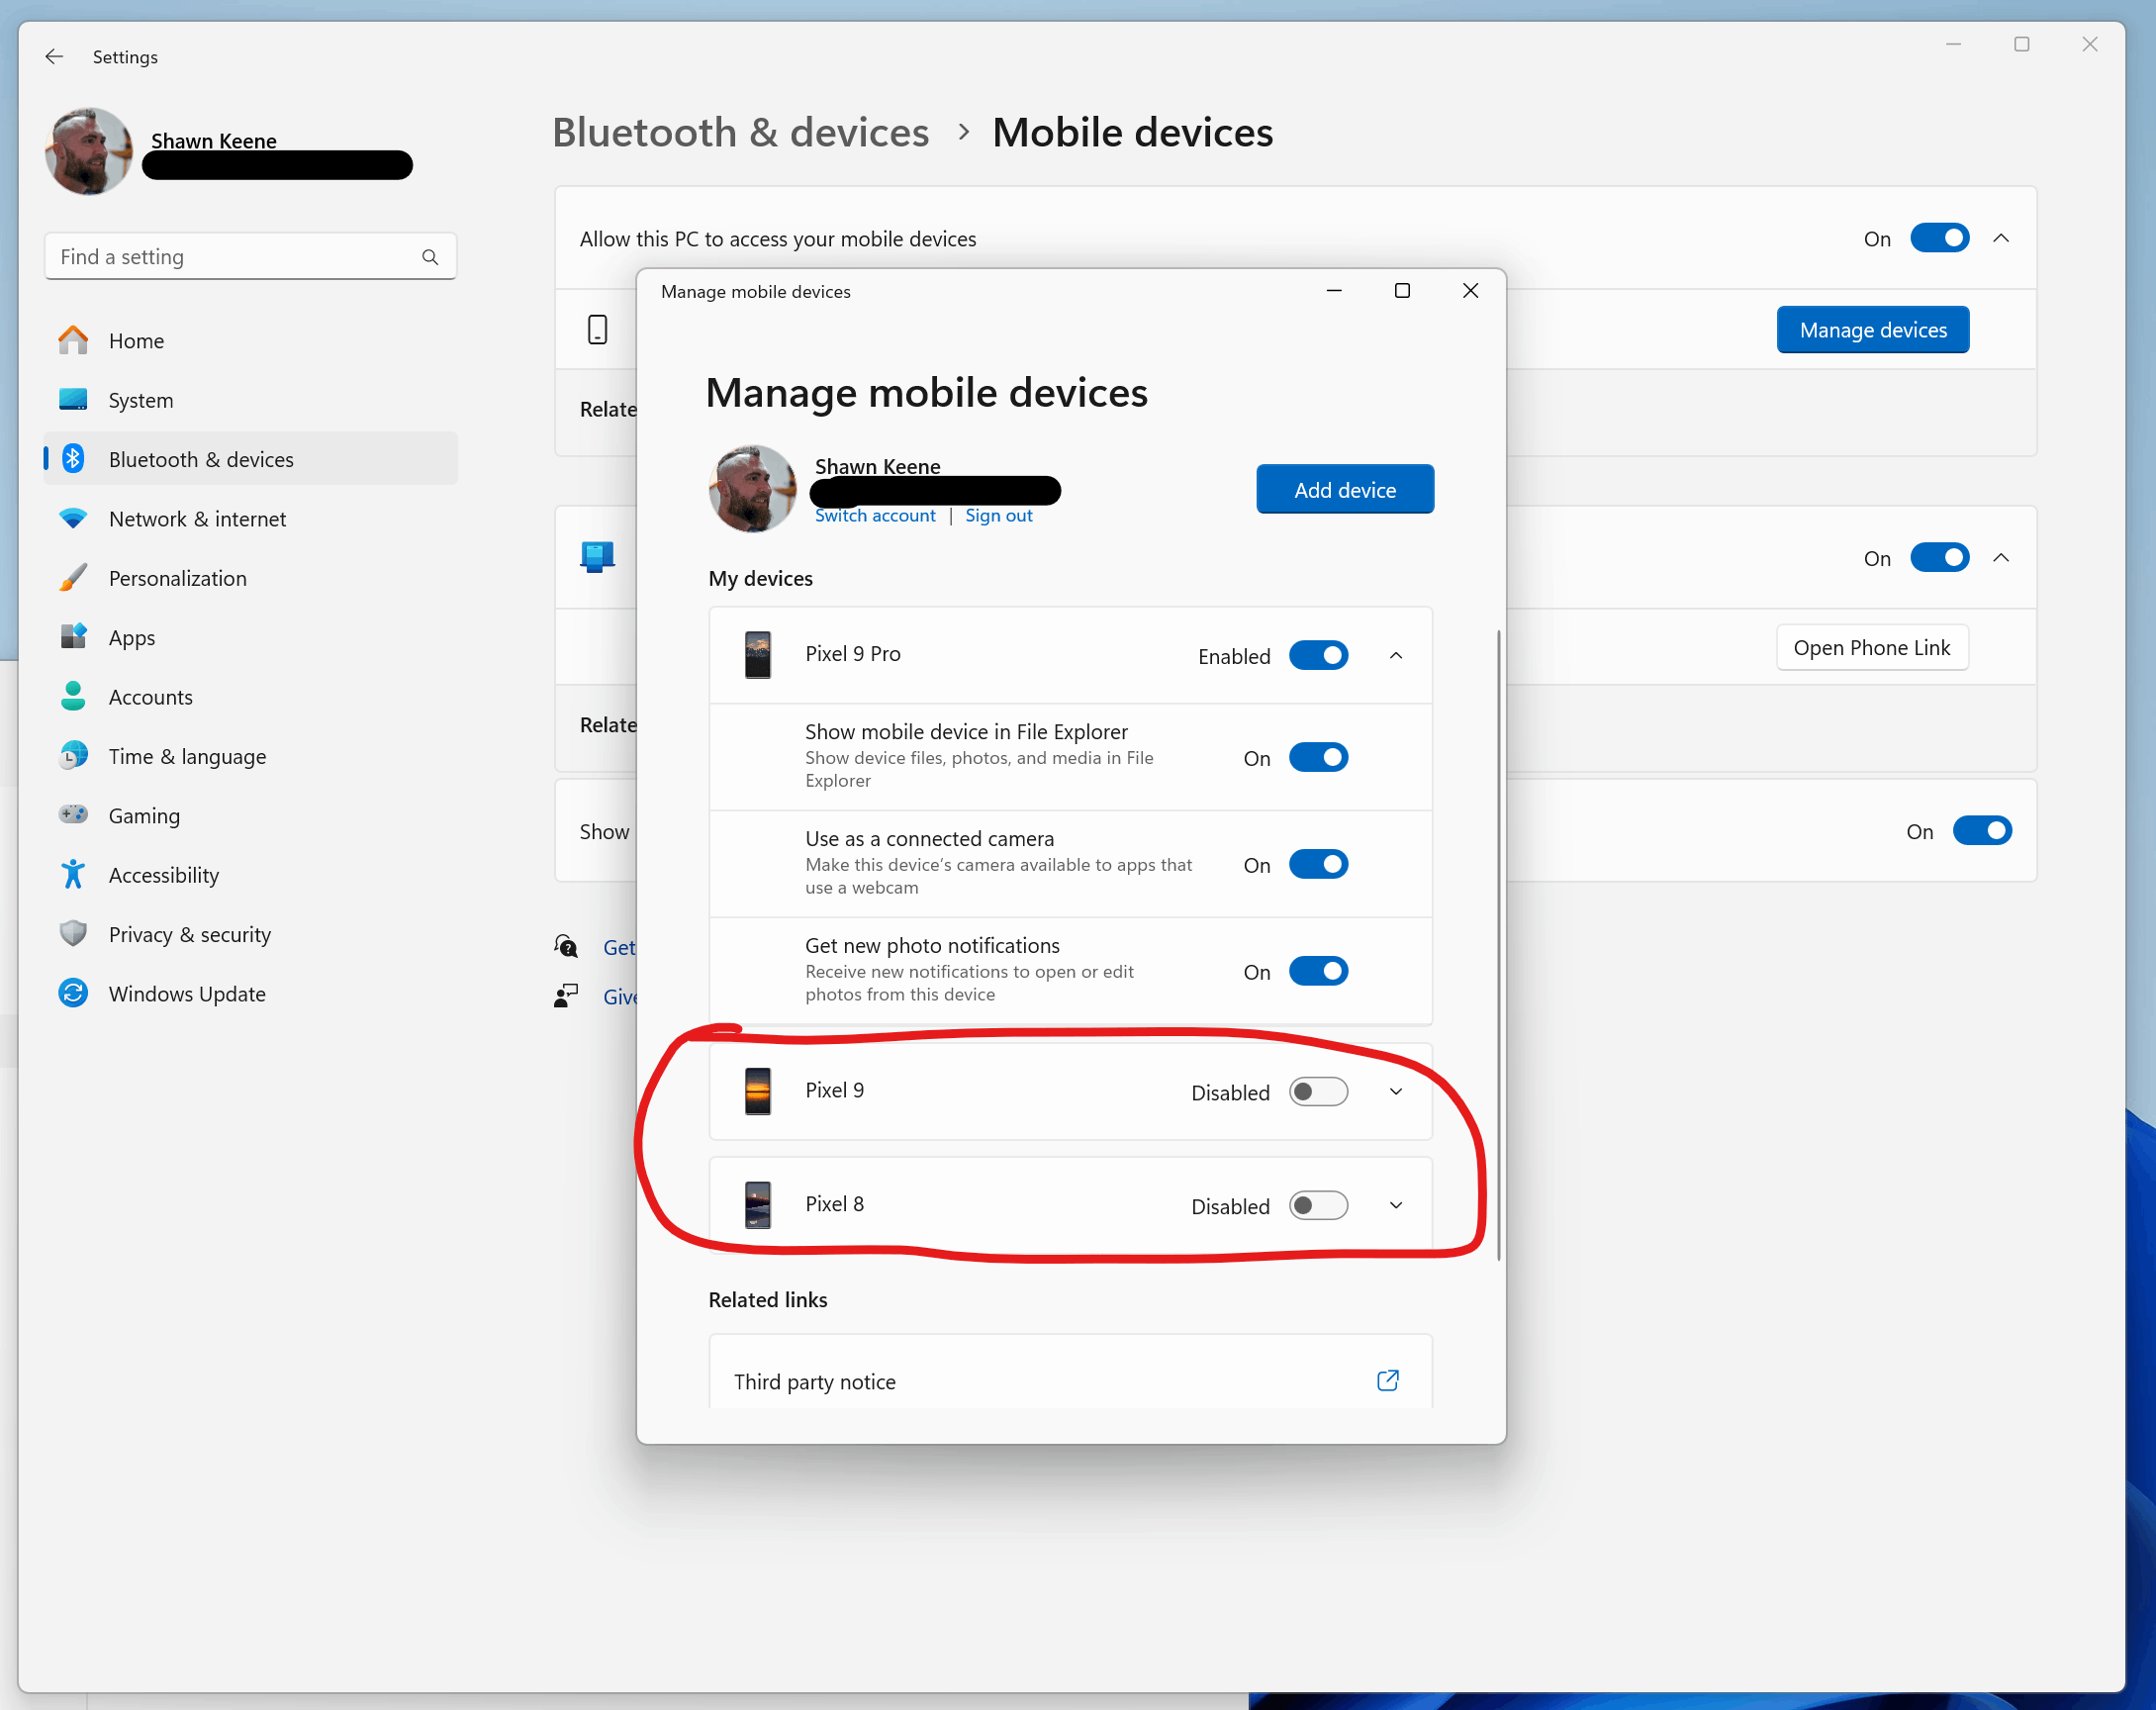Open the Network & internet section
This screenshot has height=1710, width=2156.
point(197,519)
